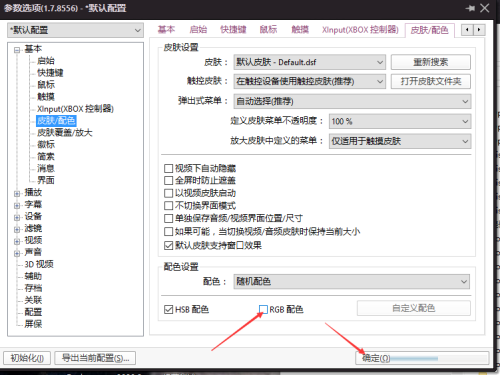
Task: Switch to the 启始 tab
Action: (x=198, y=30)
